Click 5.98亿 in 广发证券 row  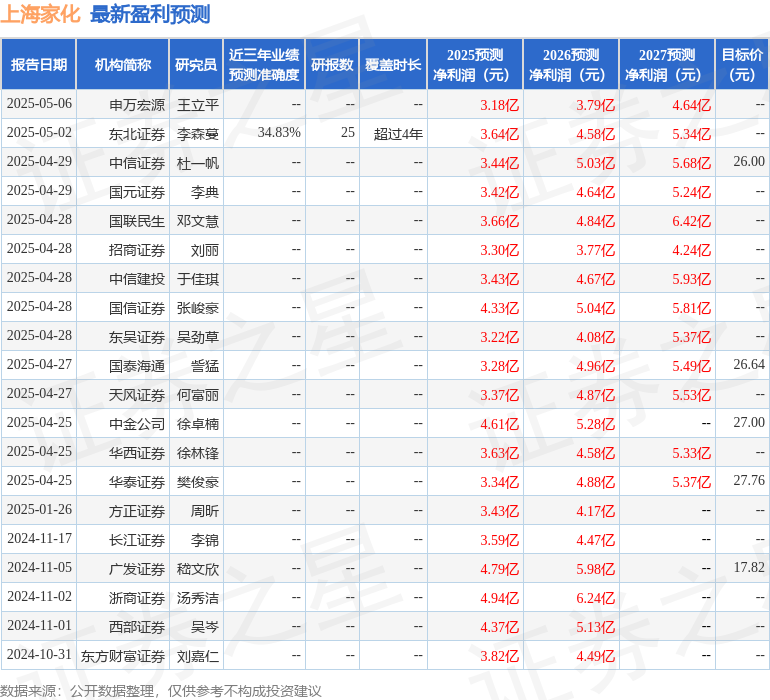[595, 569]
